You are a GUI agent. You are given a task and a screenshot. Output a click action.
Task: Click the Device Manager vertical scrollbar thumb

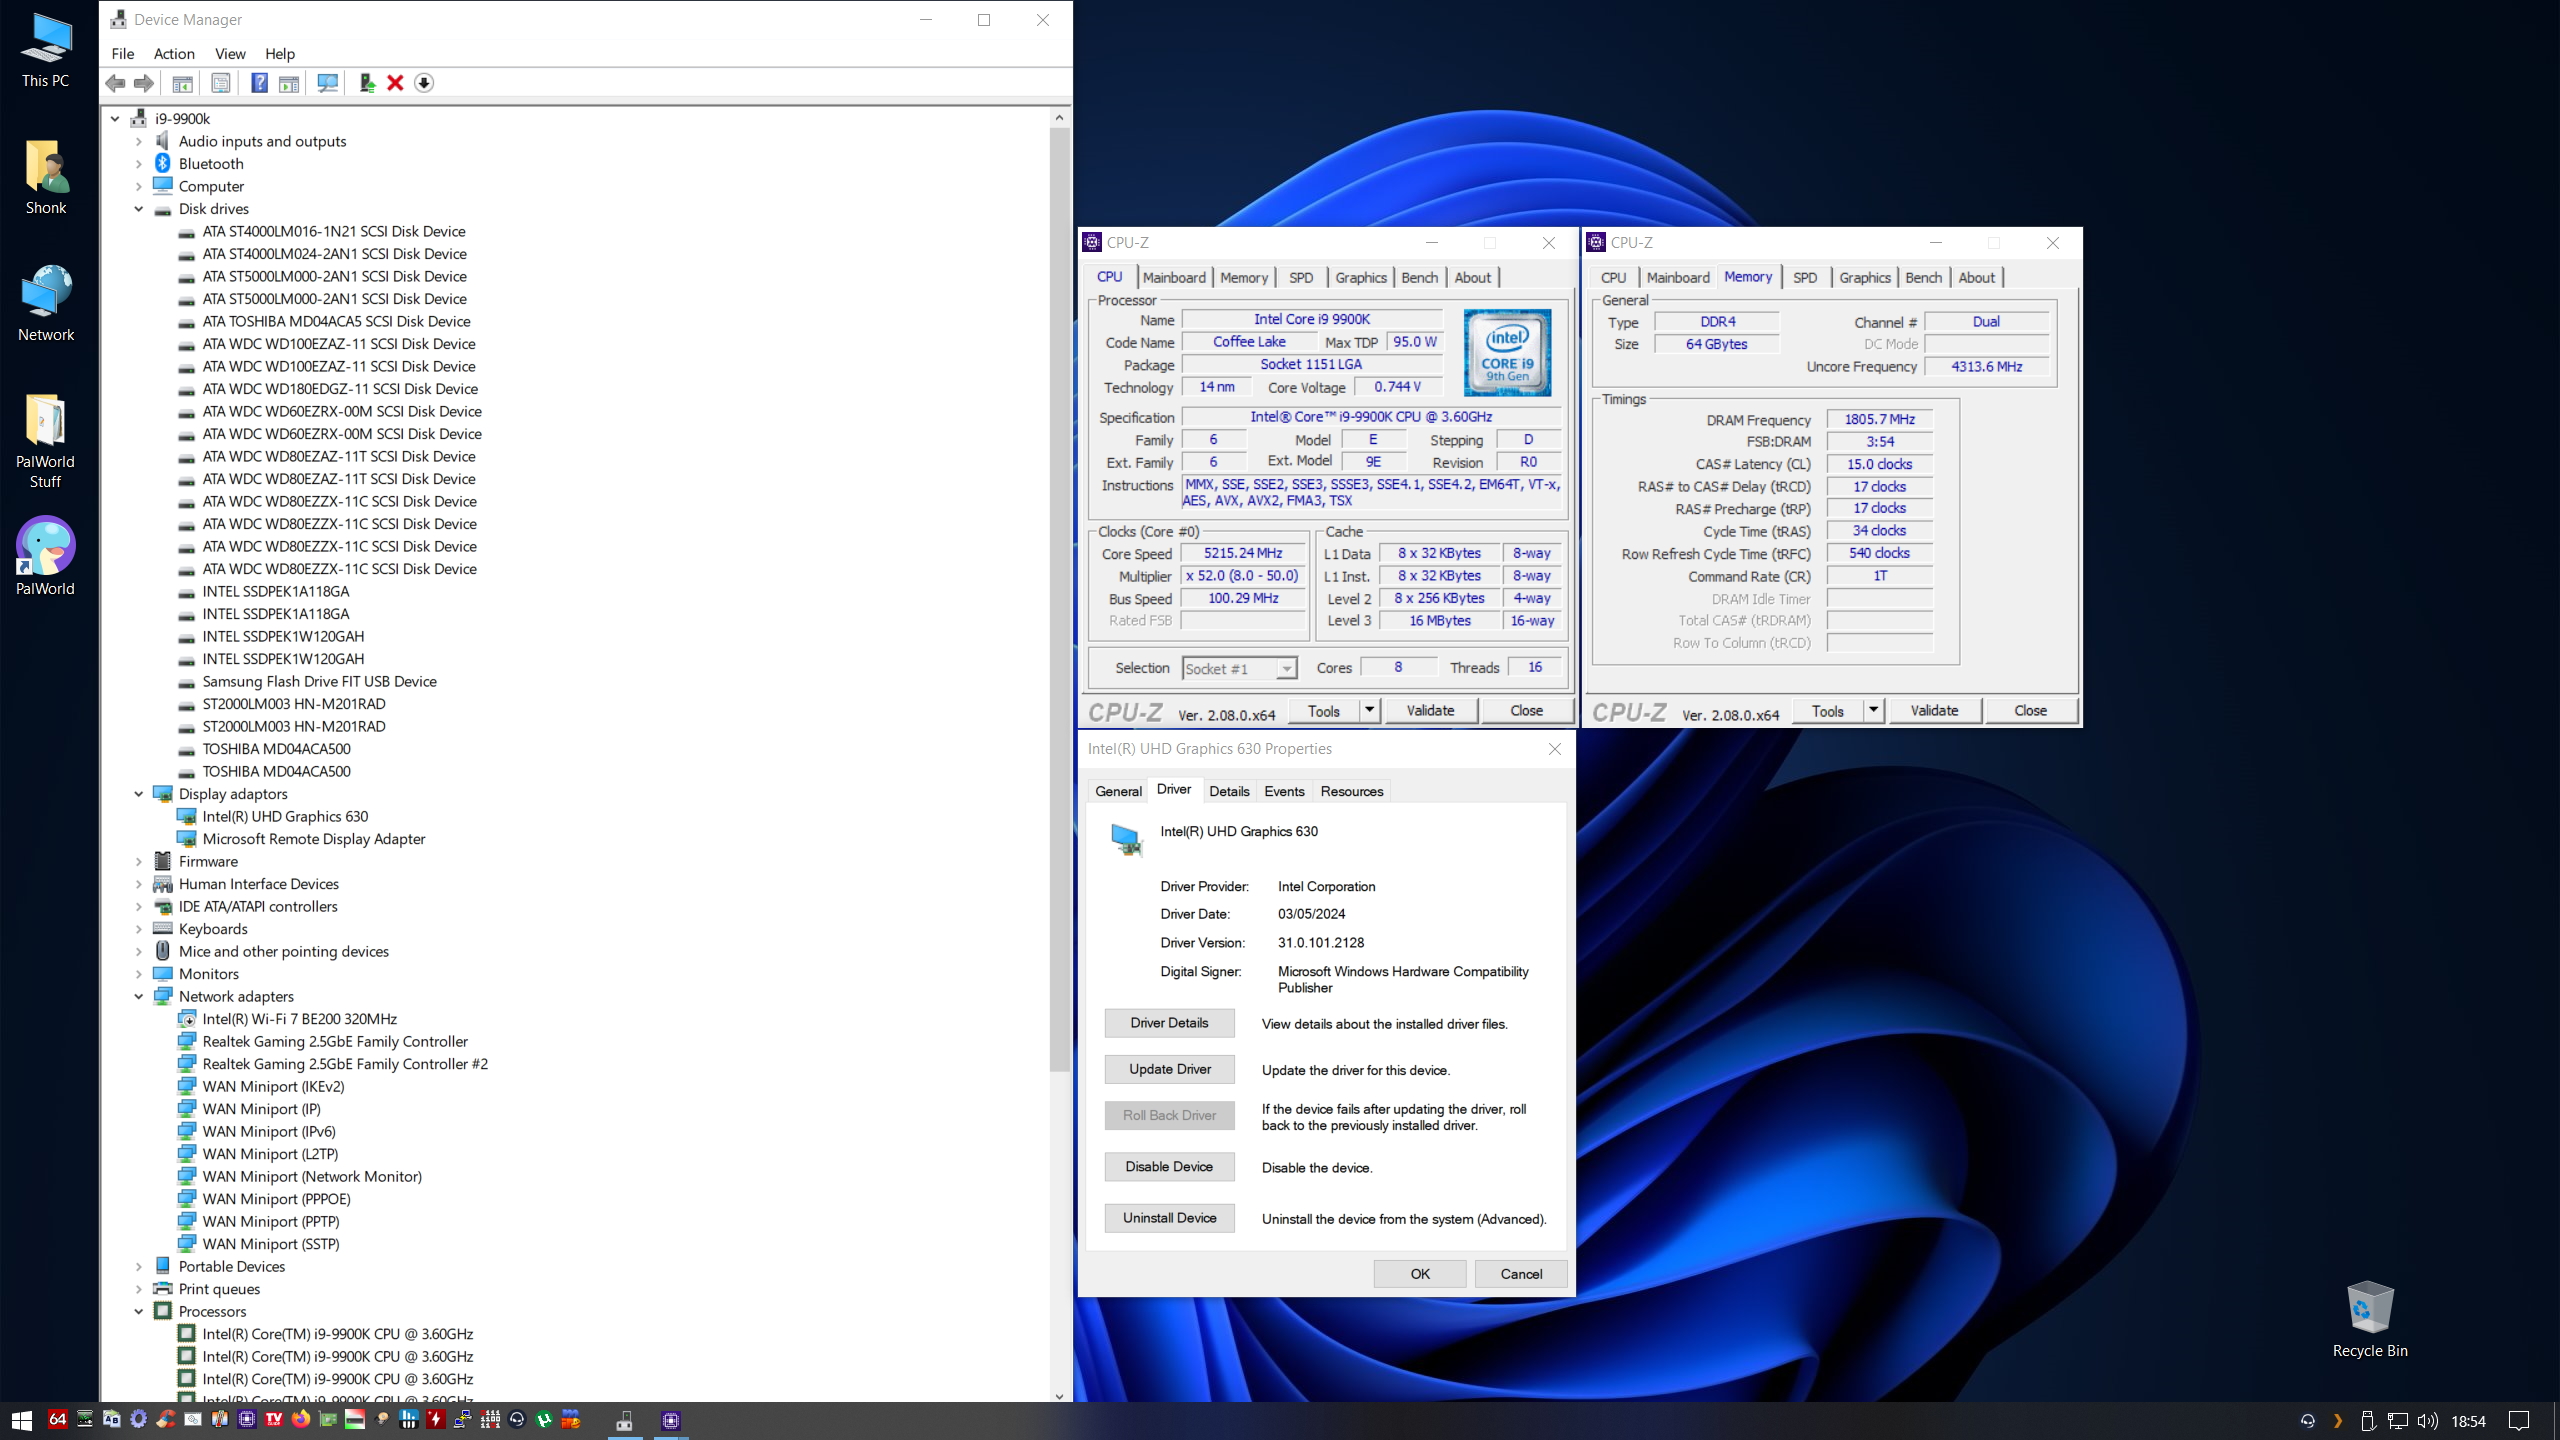pos(1059,600)
